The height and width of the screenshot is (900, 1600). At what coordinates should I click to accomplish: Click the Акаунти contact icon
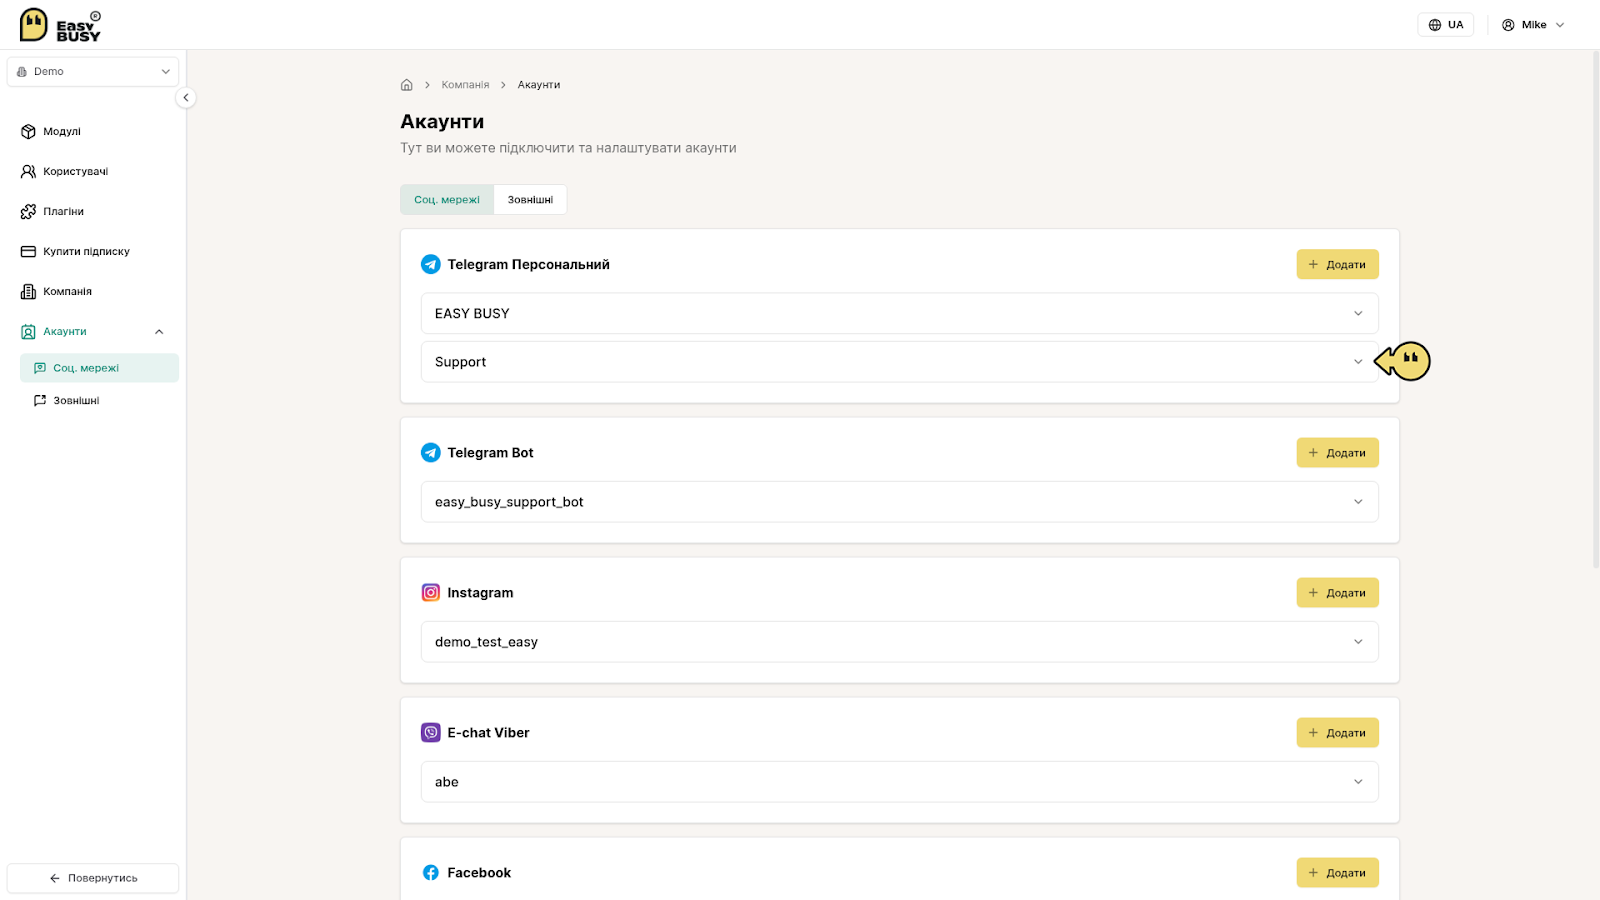[x=28, y=331]
